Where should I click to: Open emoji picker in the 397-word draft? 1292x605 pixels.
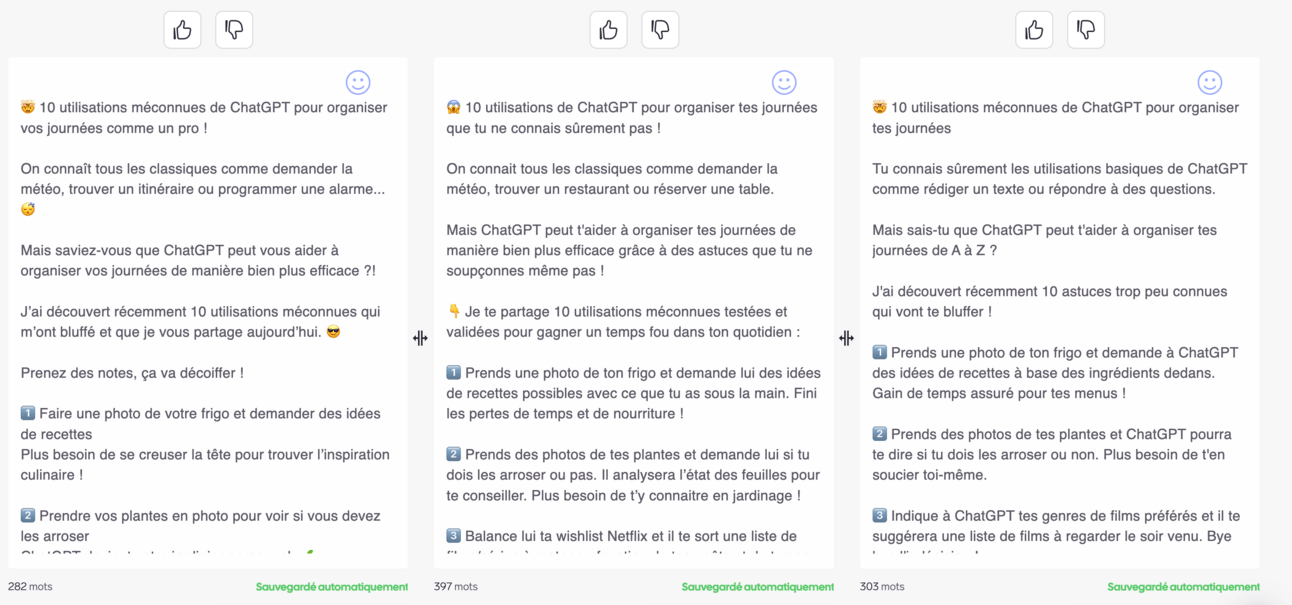tap(784, 82)
